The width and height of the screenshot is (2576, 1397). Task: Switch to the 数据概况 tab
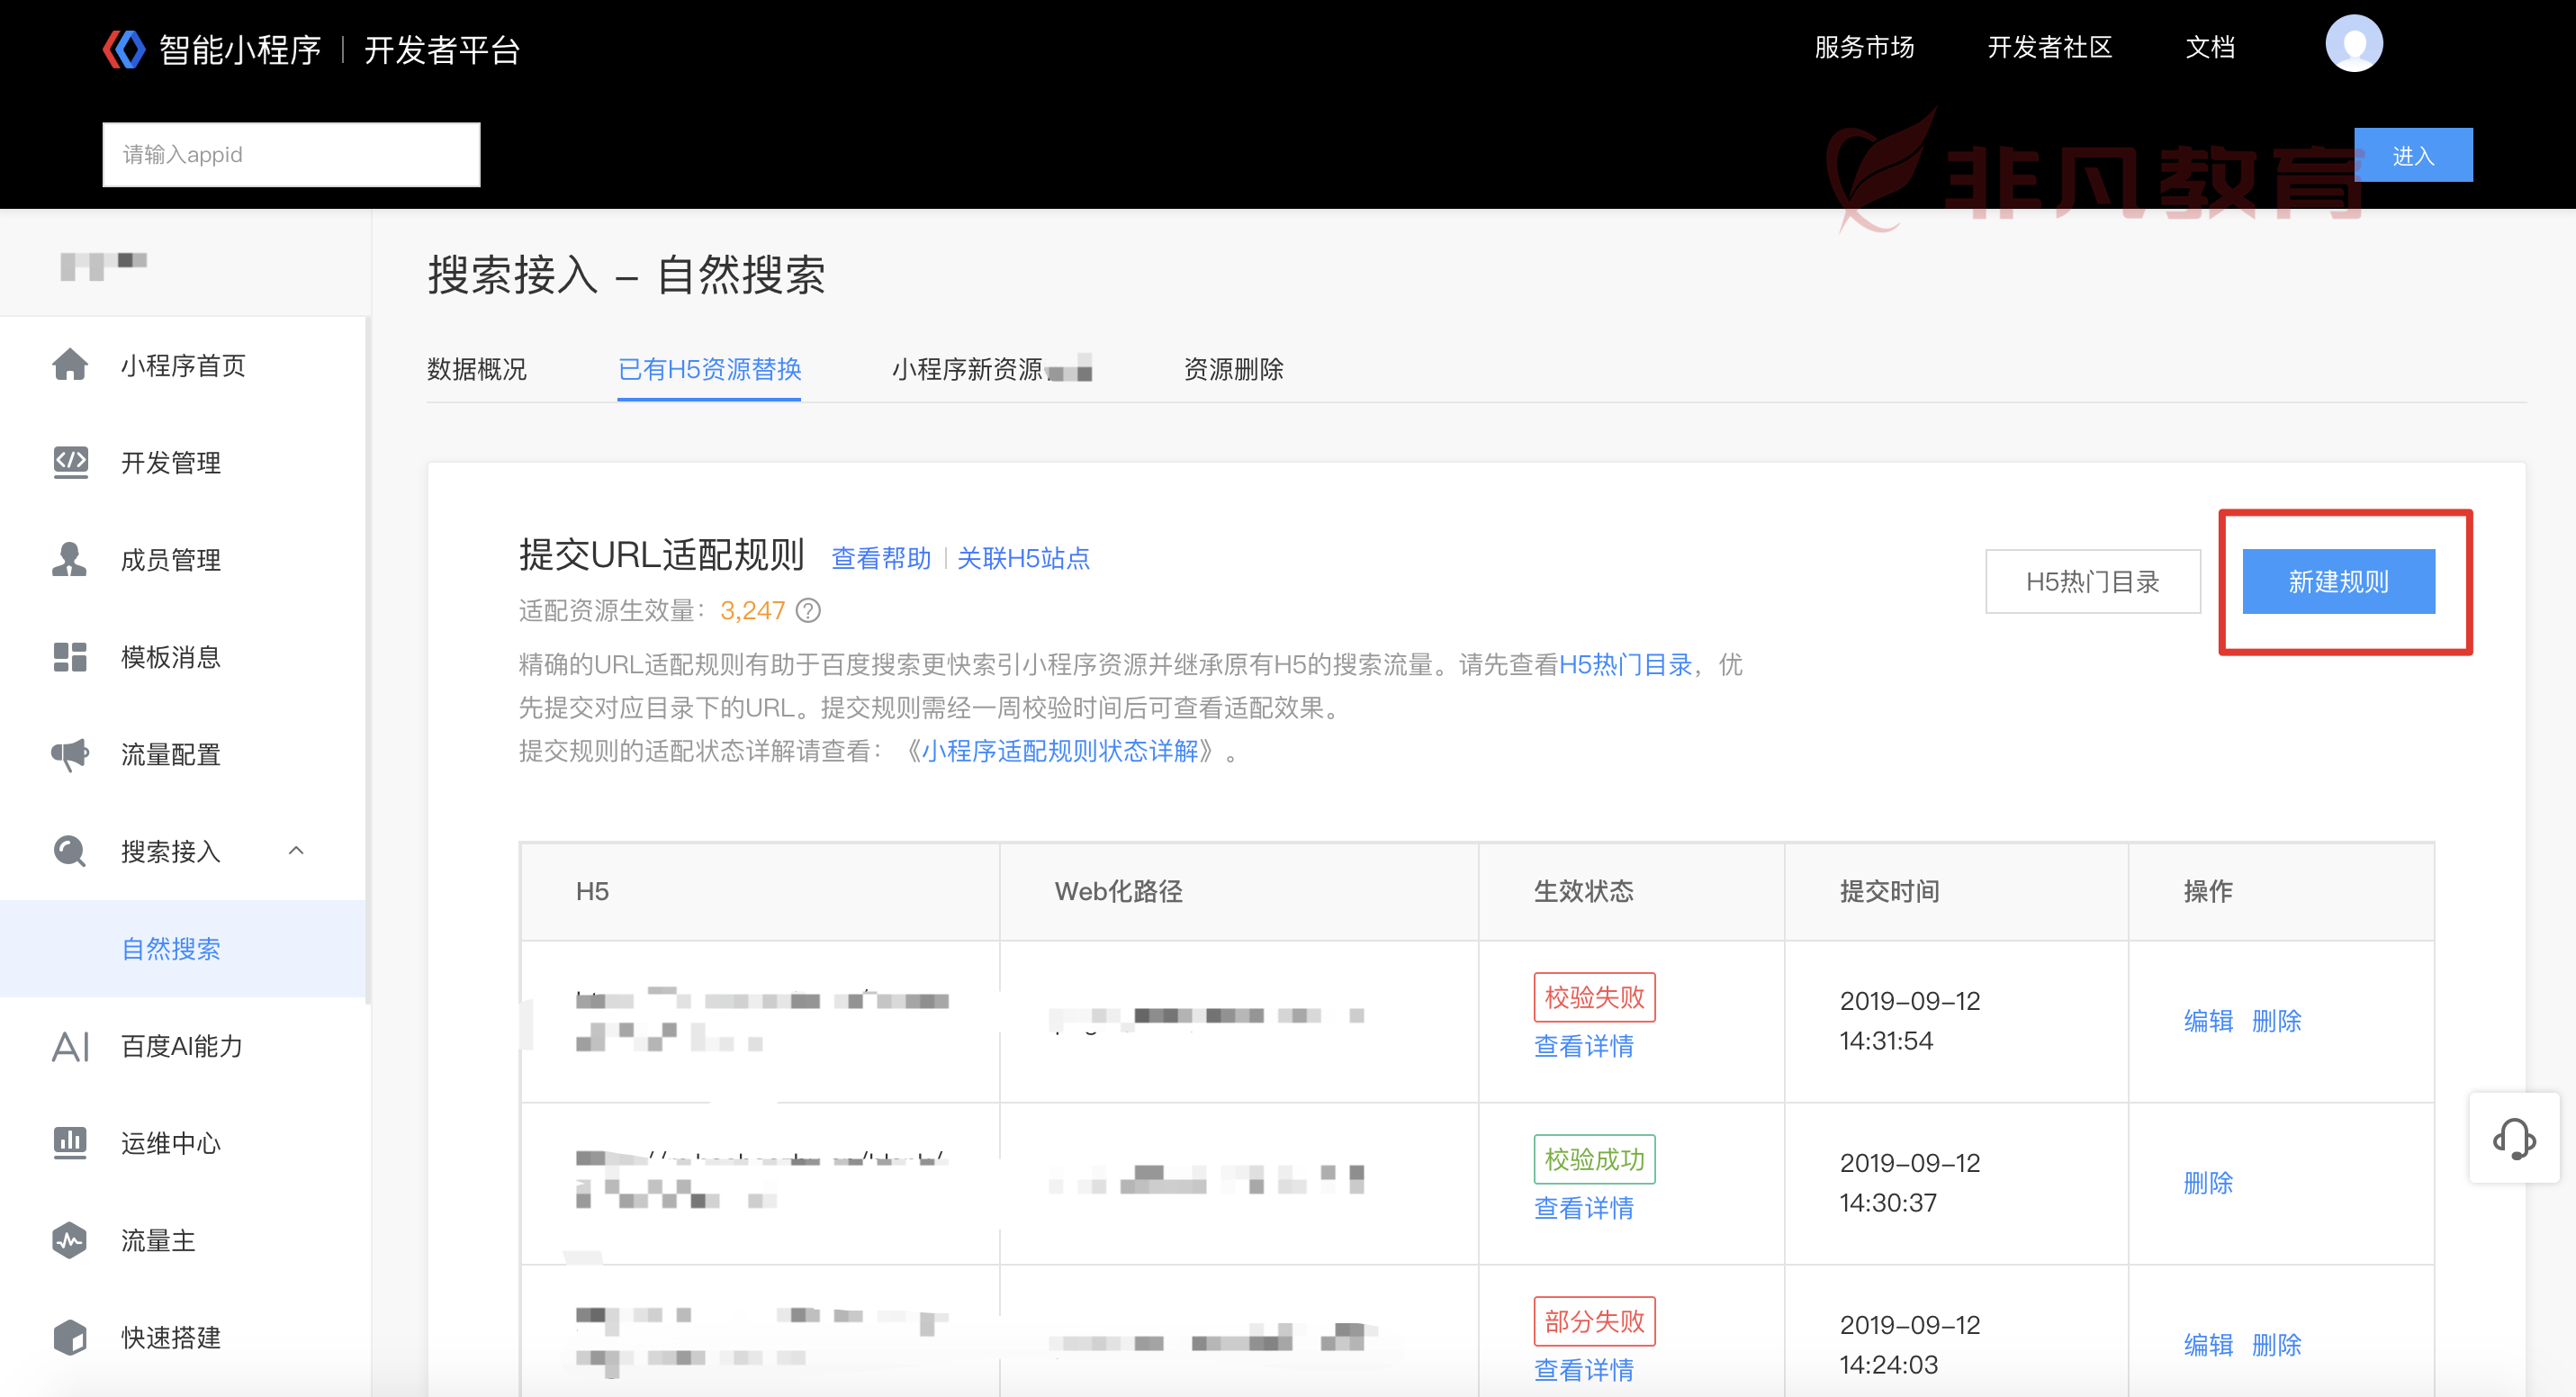pos(476,369)
